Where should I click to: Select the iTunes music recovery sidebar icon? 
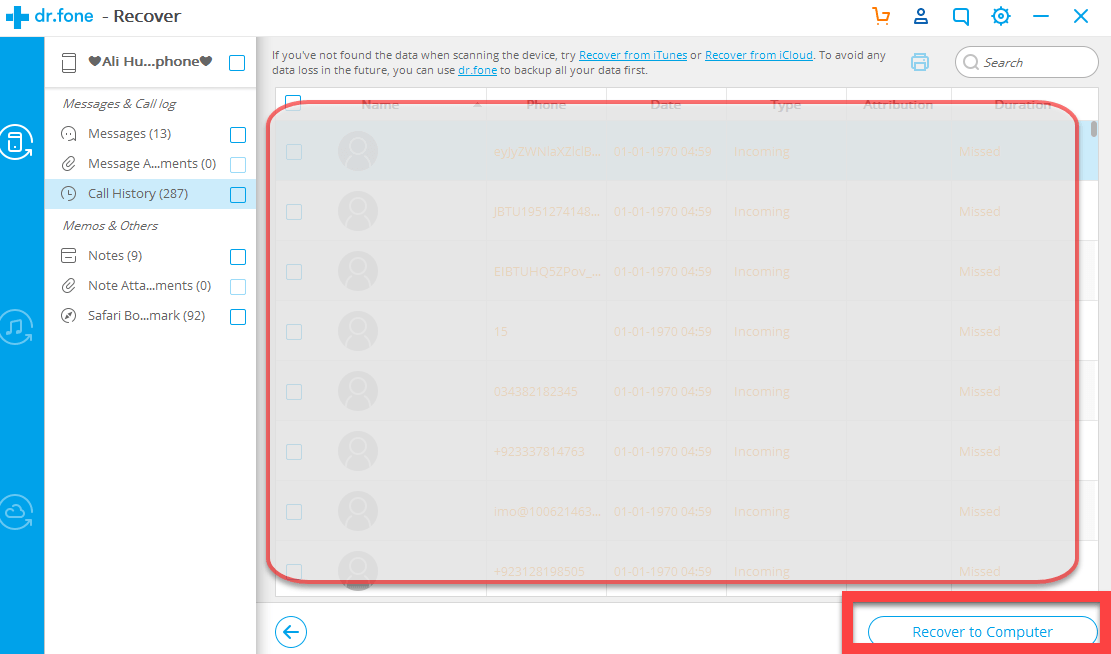pyautogui.click(x=16, y=326)
